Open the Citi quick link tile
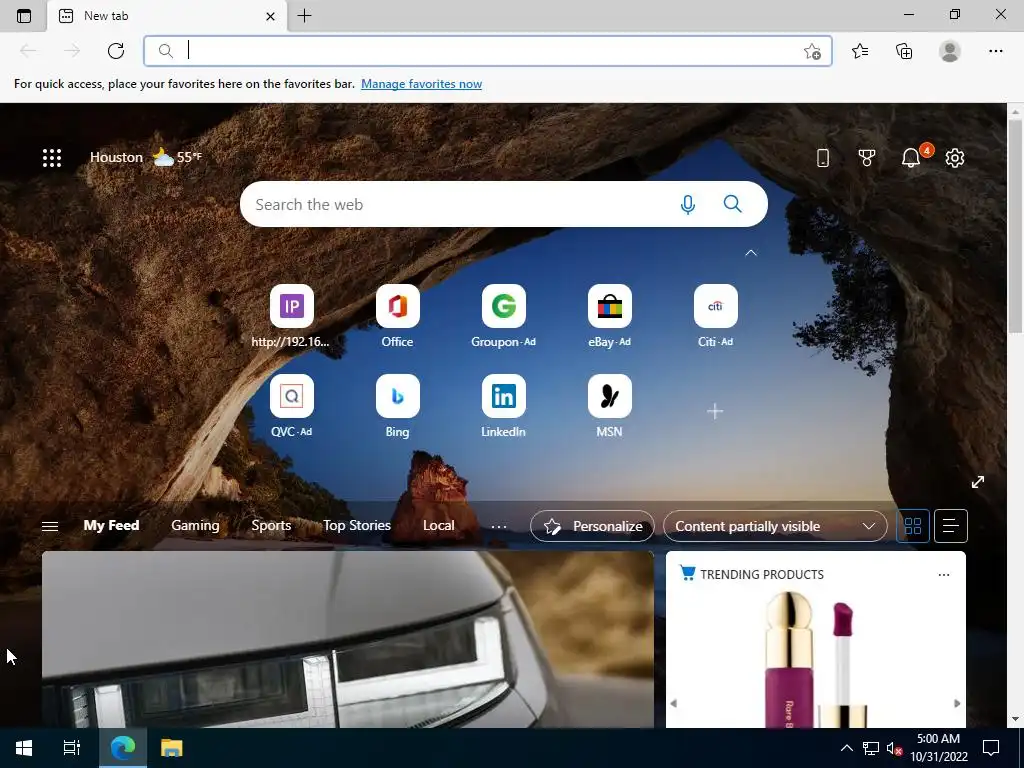Image resolution: width=1024 pixels, height=768 pixels. click(715, 317)
